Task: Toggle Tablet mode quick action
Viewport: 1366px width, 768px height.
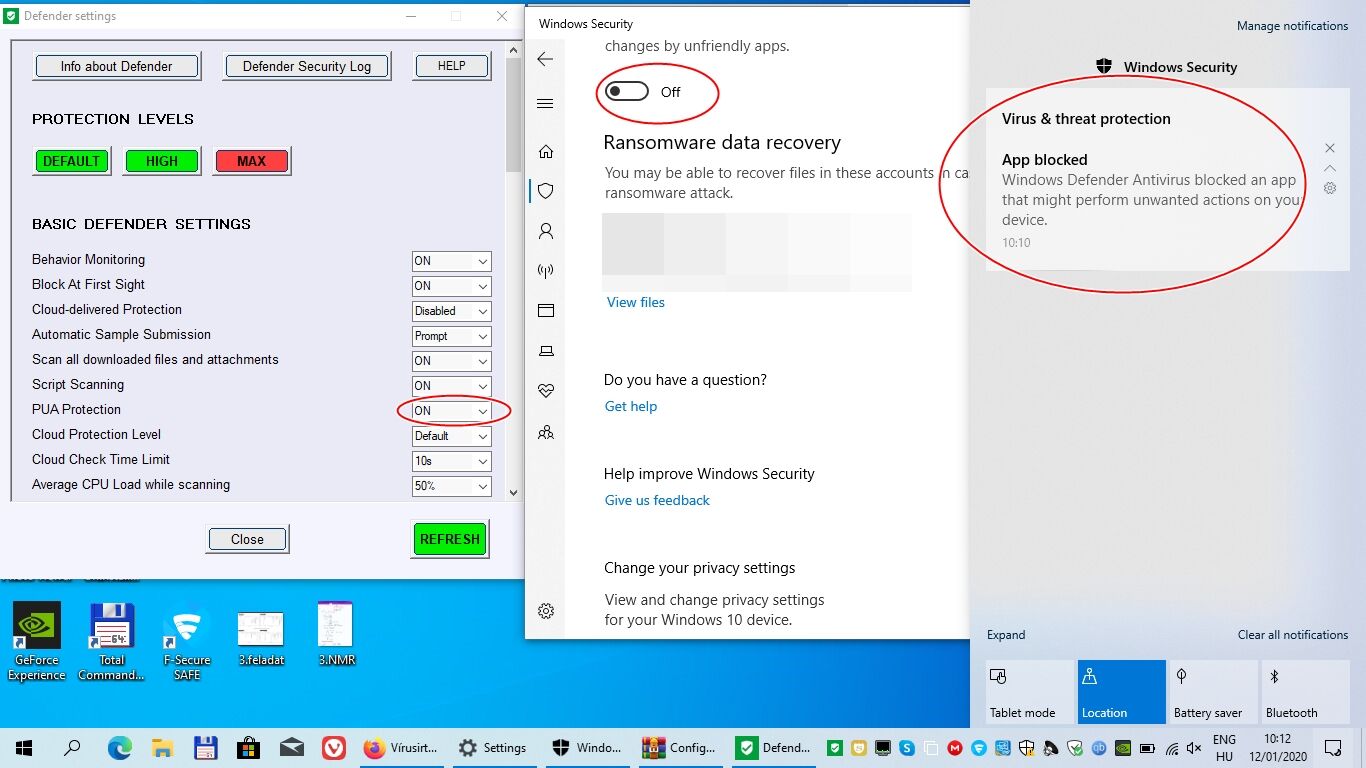Action: tap(1028, 691)
